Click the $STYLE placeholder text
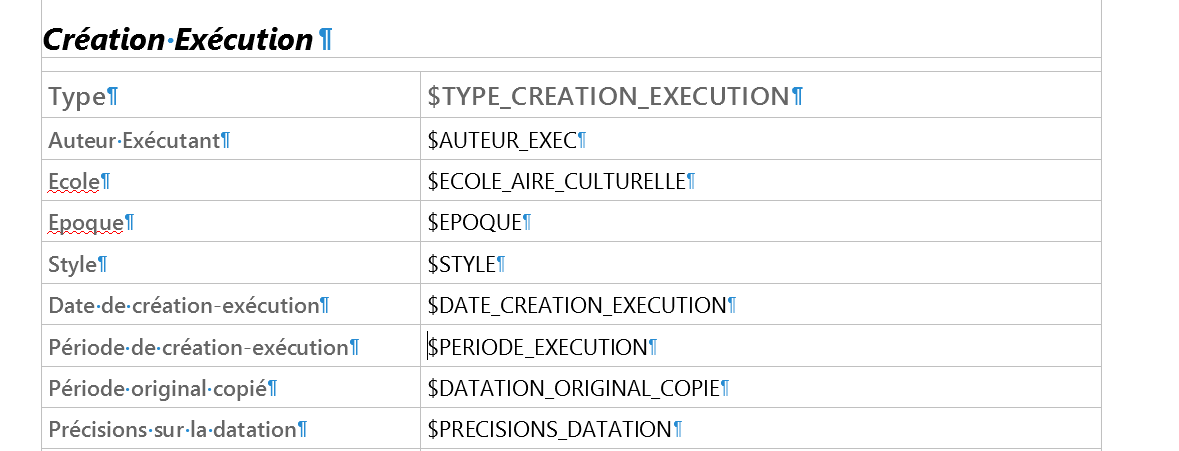Viewport: 1179px width, 451px height. [462, 265]
